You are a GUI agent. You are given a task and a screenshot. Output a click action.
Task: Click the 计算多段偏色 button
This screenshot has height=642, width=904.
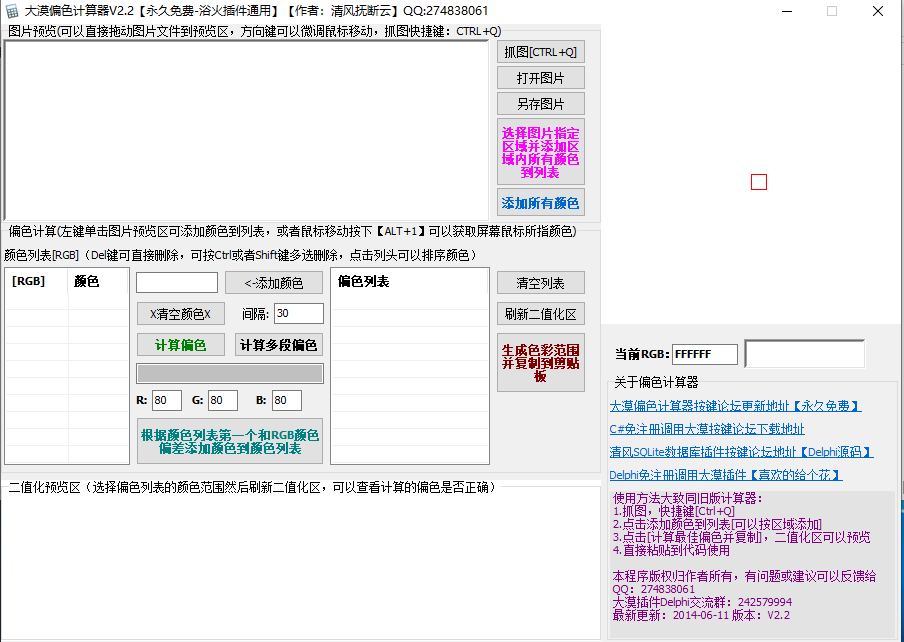pos(278,345)
